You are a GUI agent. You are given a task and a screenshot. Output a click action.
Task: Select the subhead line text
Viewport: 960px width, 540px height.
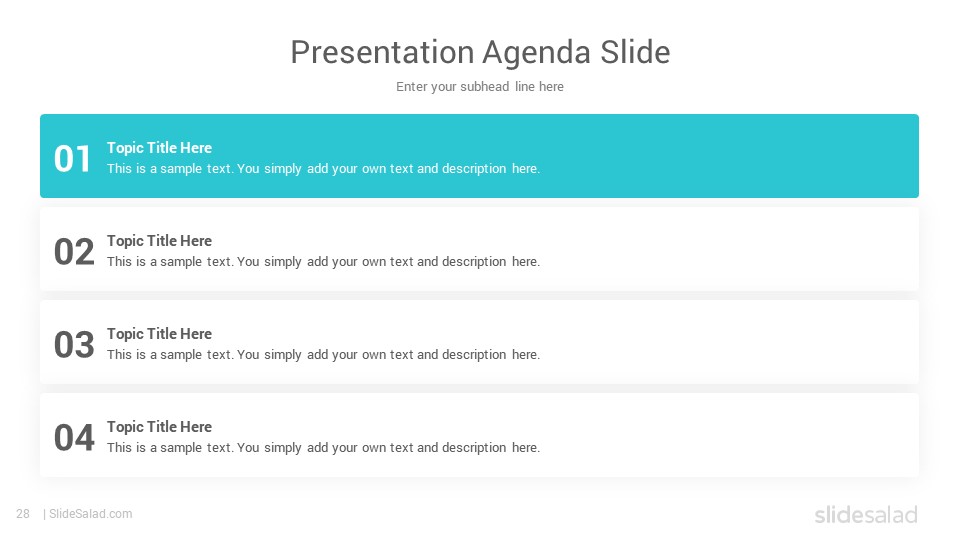[480, 87]
